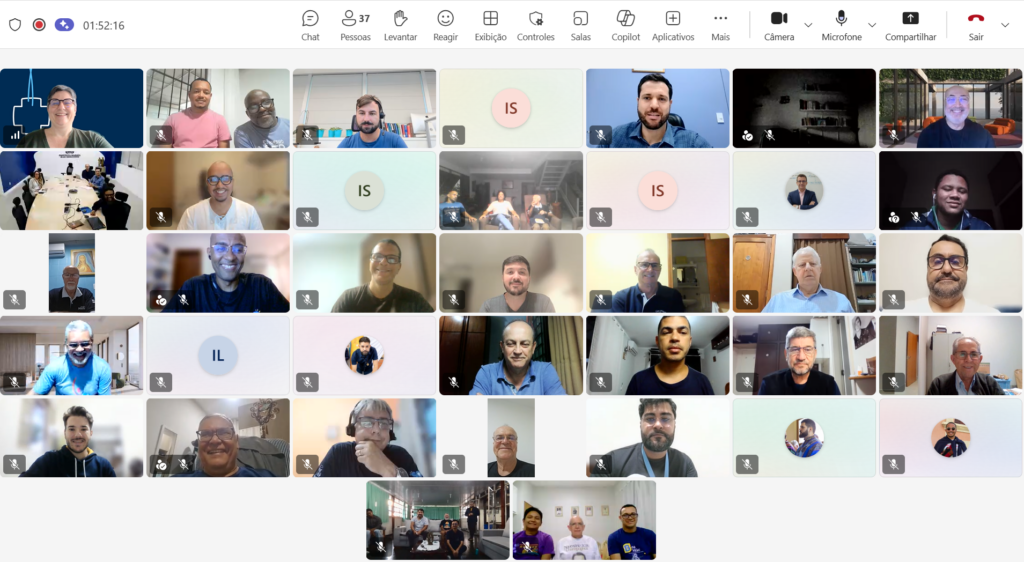This screenshot has height=562, width=1024.
Task: Select the IL participant tile
Action: point(217,355)
